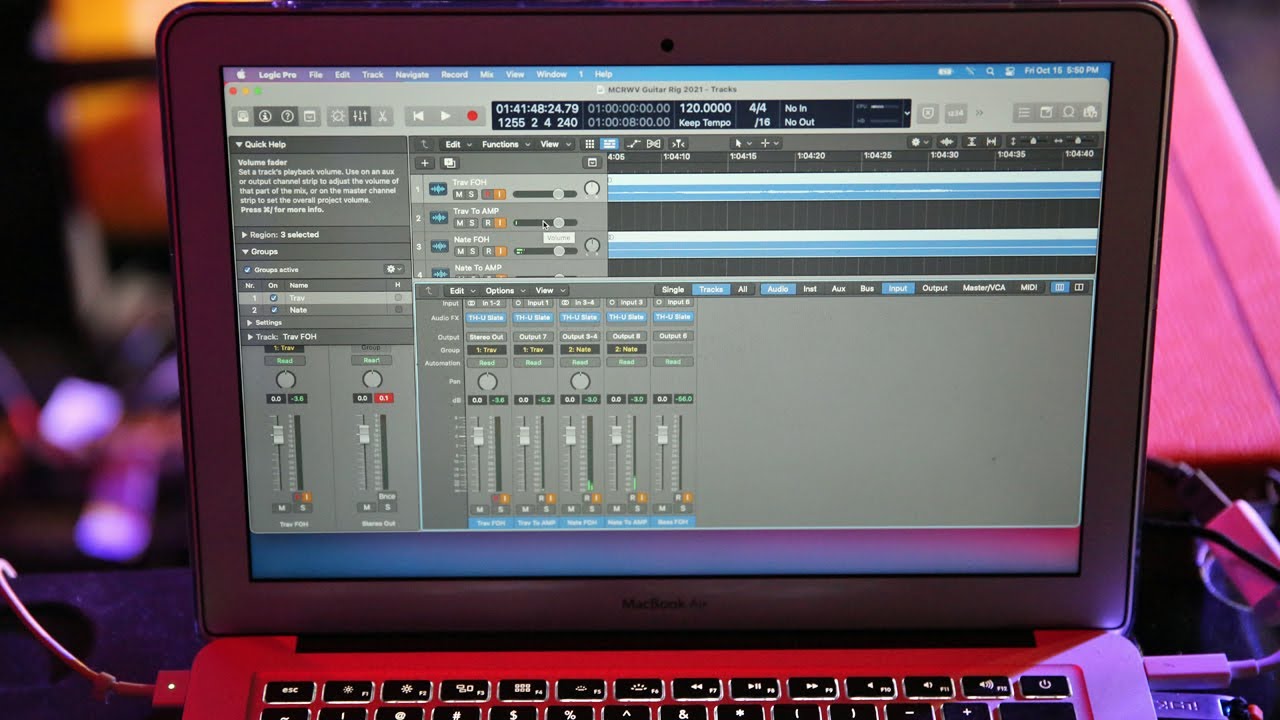This screenshot has width=1280, height=720.
Task: Toggle the On checkbox for group Trav
Action: pos(274,298)
